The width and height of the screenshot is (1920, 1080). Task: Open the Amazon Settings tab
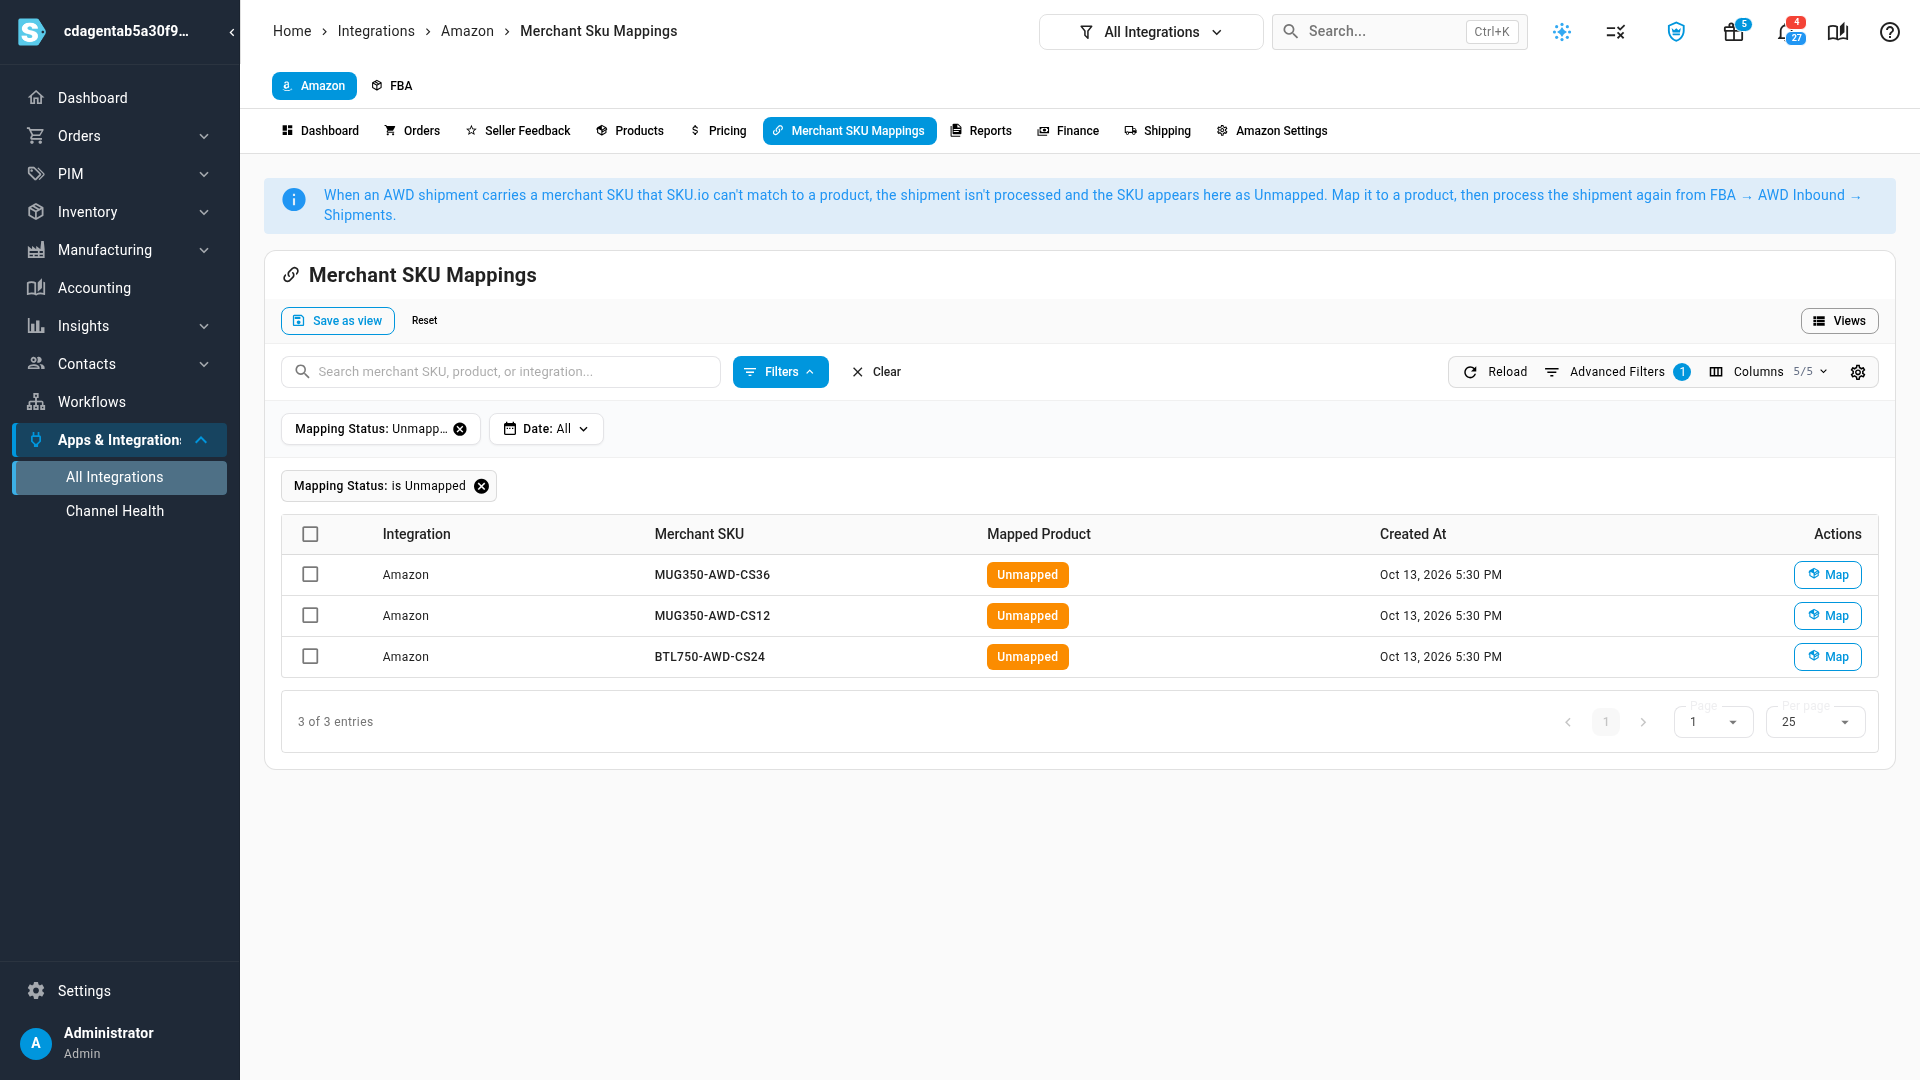coord(1272,131)
